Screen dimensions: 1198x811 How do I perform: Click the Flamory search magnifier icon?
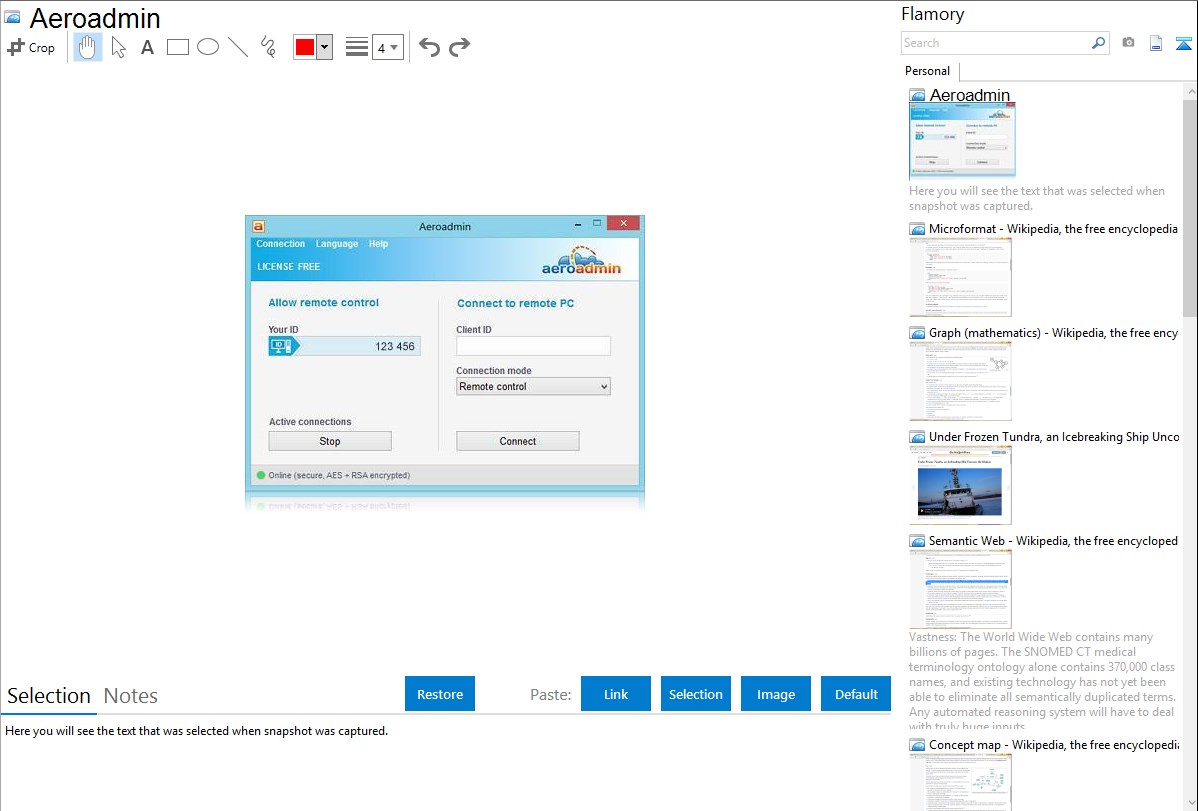1099,43
